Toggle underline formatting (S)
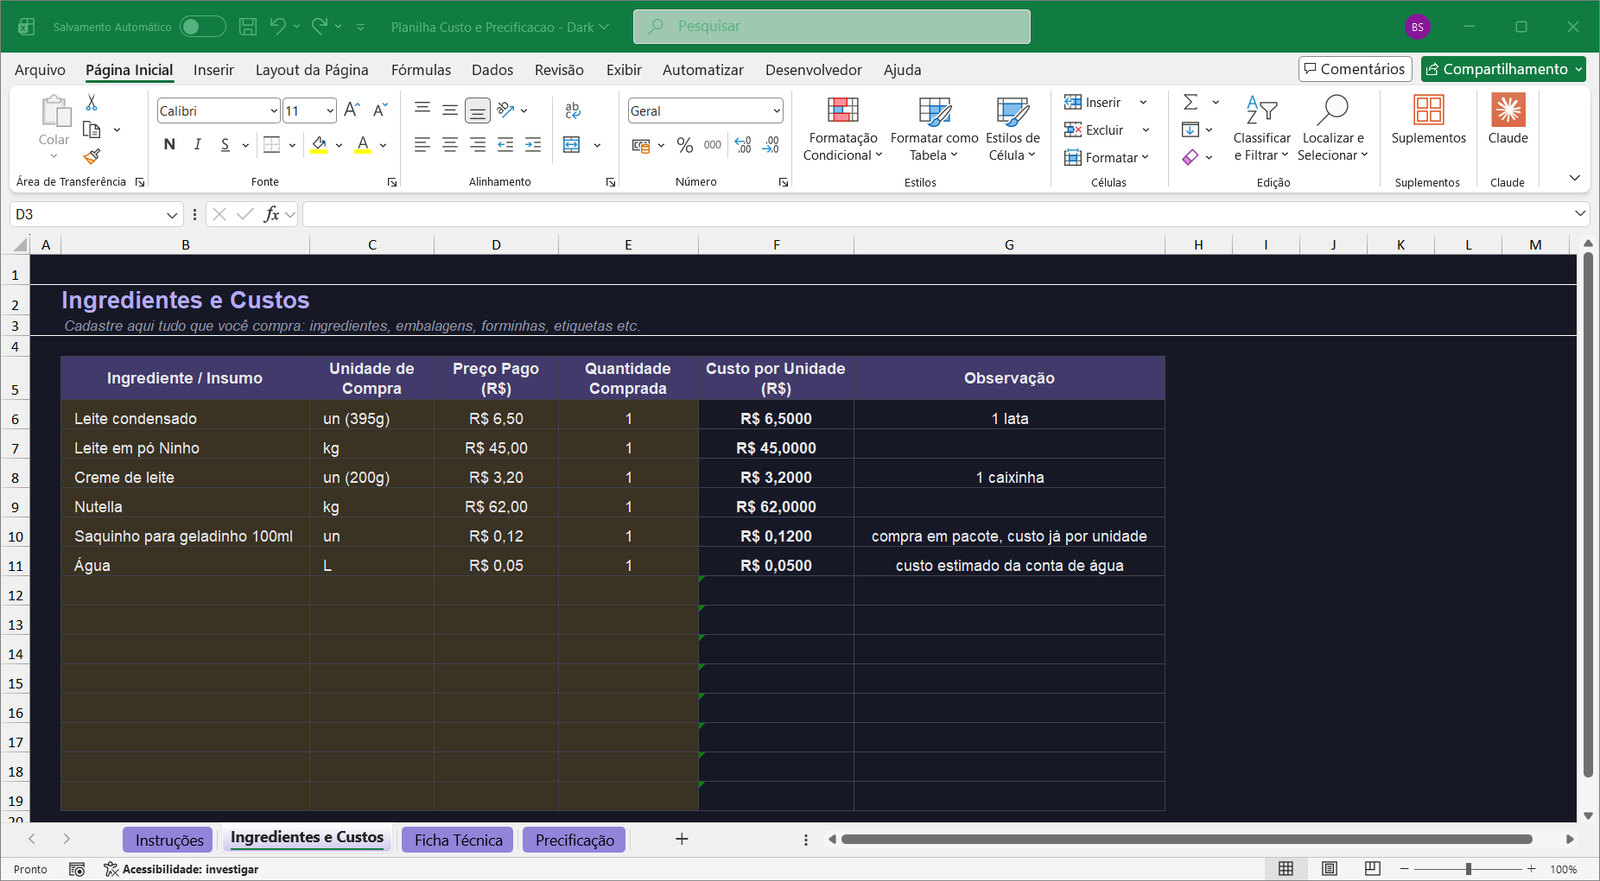 225,145
